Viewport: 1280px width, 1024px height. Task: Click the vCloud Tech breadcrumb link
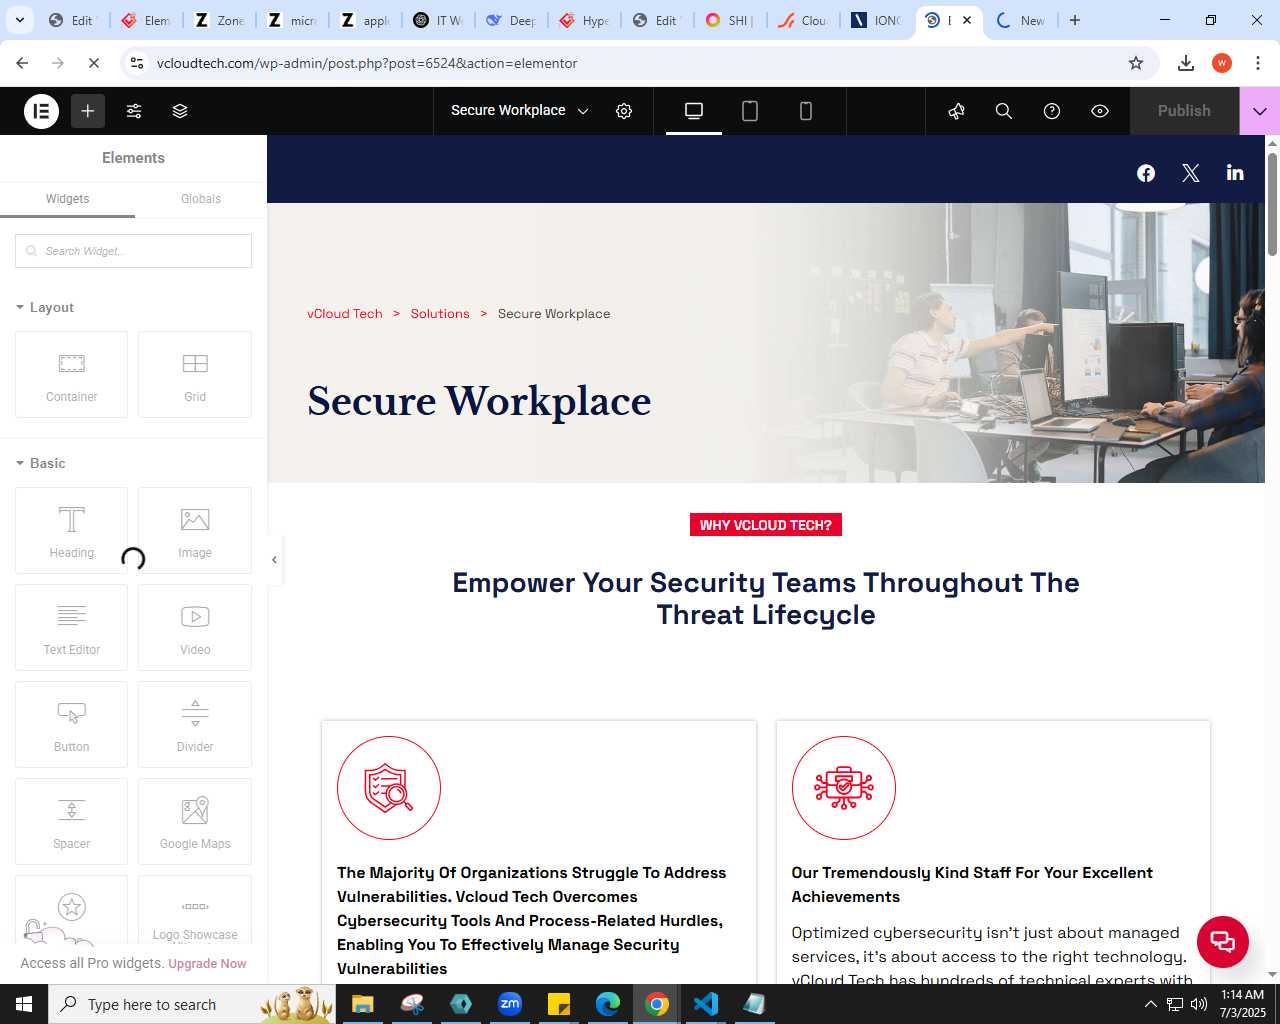point(345,314)
